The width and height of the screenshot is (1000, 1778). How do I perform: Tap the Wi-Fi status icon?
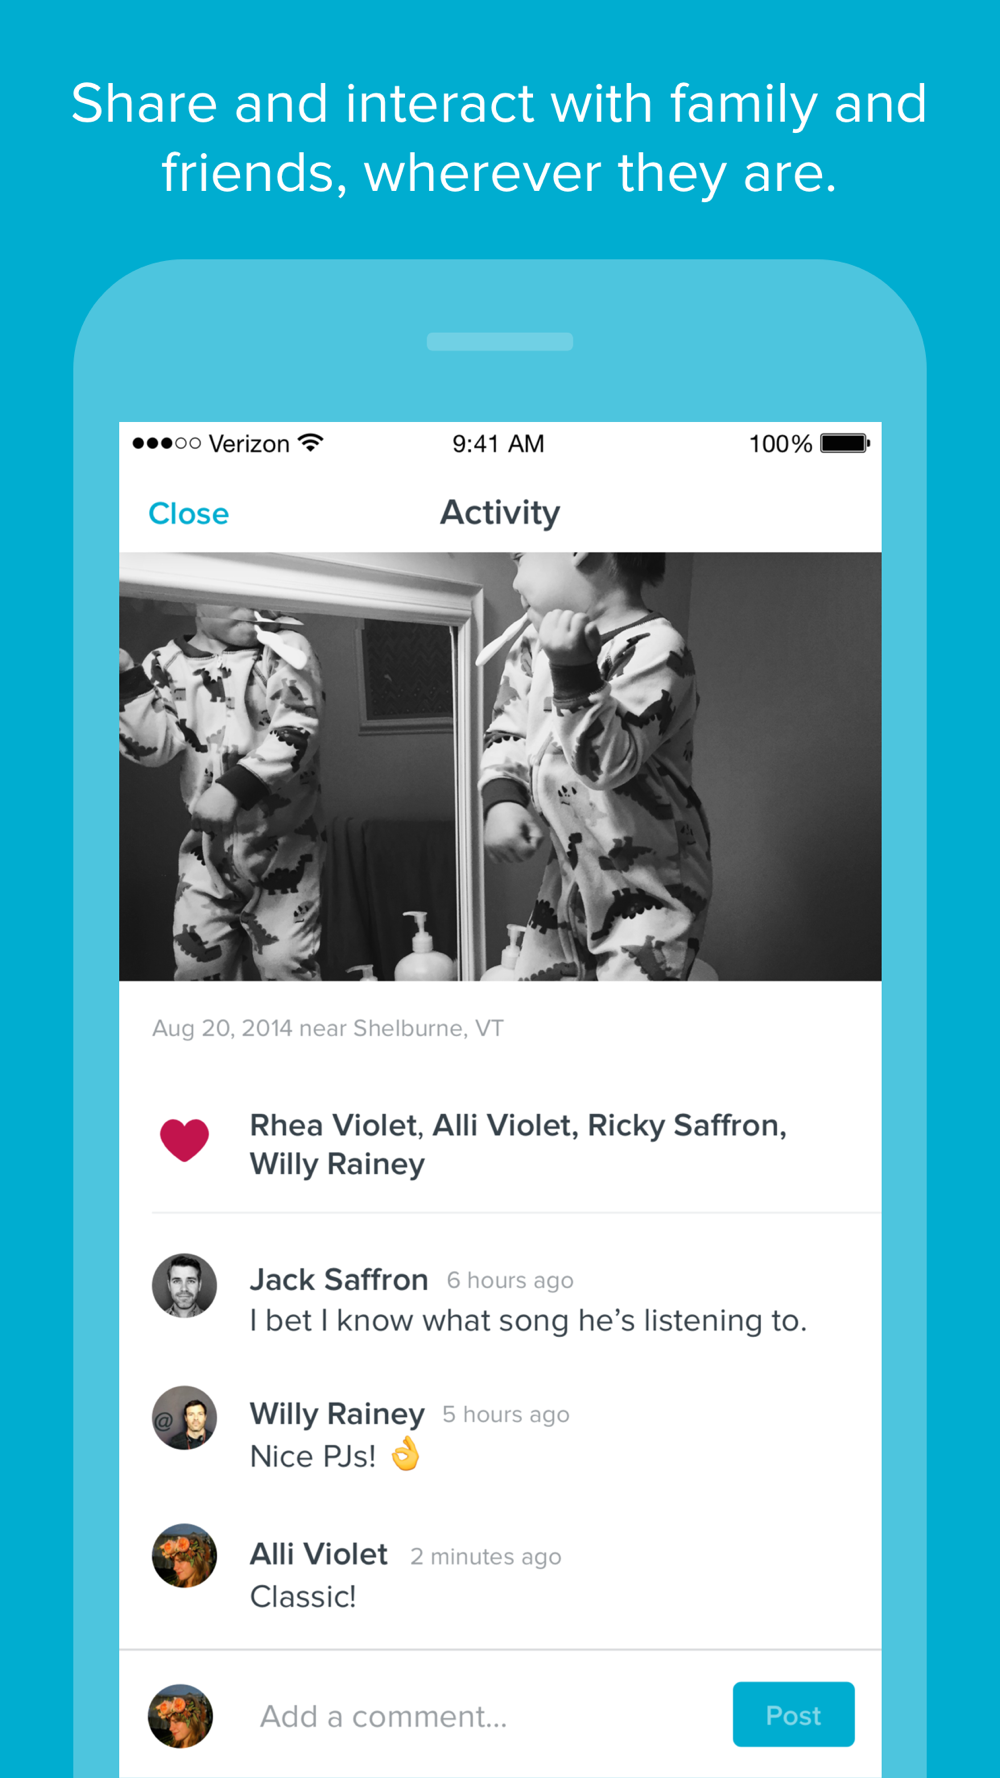pyautogui.click(x=311, y=443)
